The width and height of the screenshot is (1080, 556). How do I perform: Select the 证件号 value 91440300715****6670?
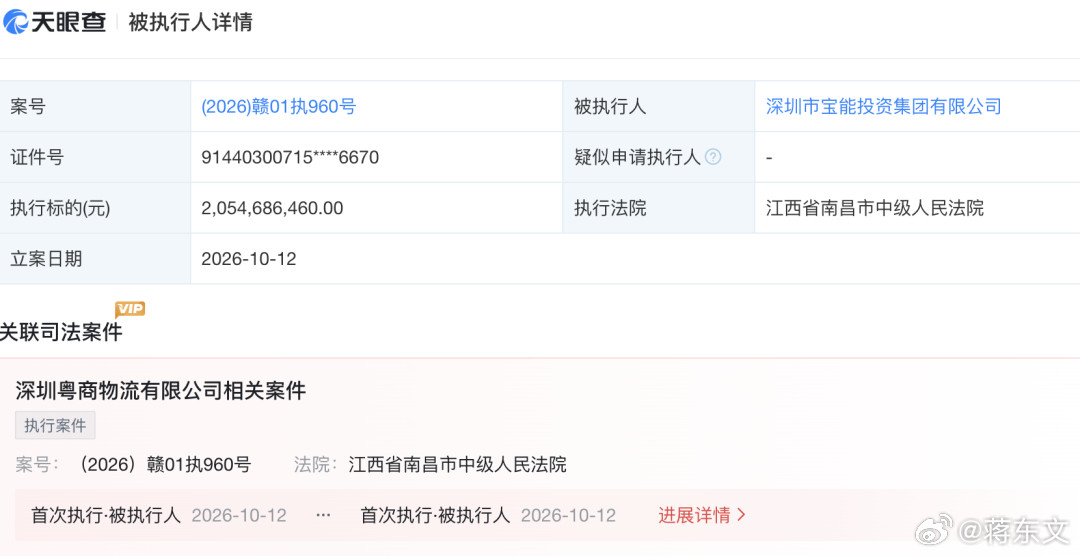coord(290,157)
